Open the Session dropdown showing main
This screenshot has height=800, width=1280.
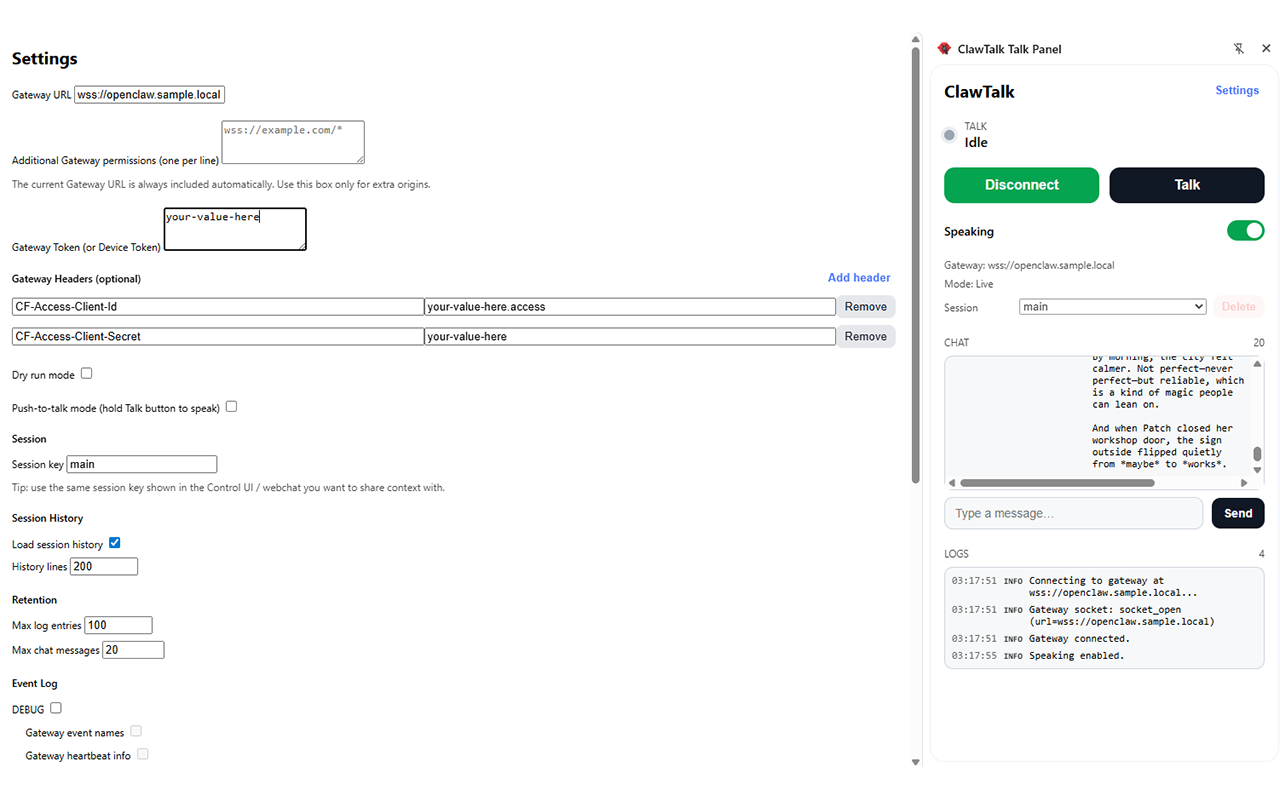coord(1113,307)
